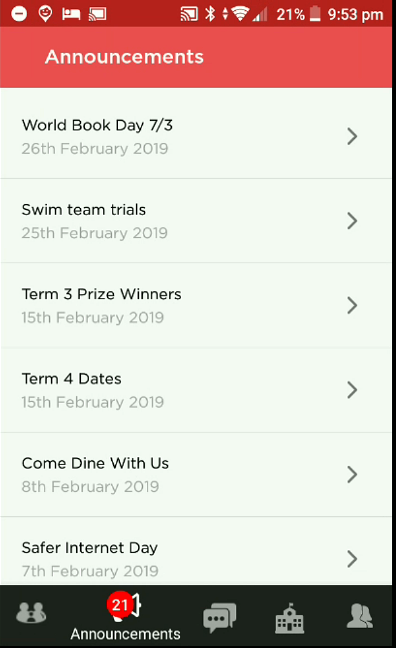Tap the Announcements header title
The image size is (396, 648).
124,57
